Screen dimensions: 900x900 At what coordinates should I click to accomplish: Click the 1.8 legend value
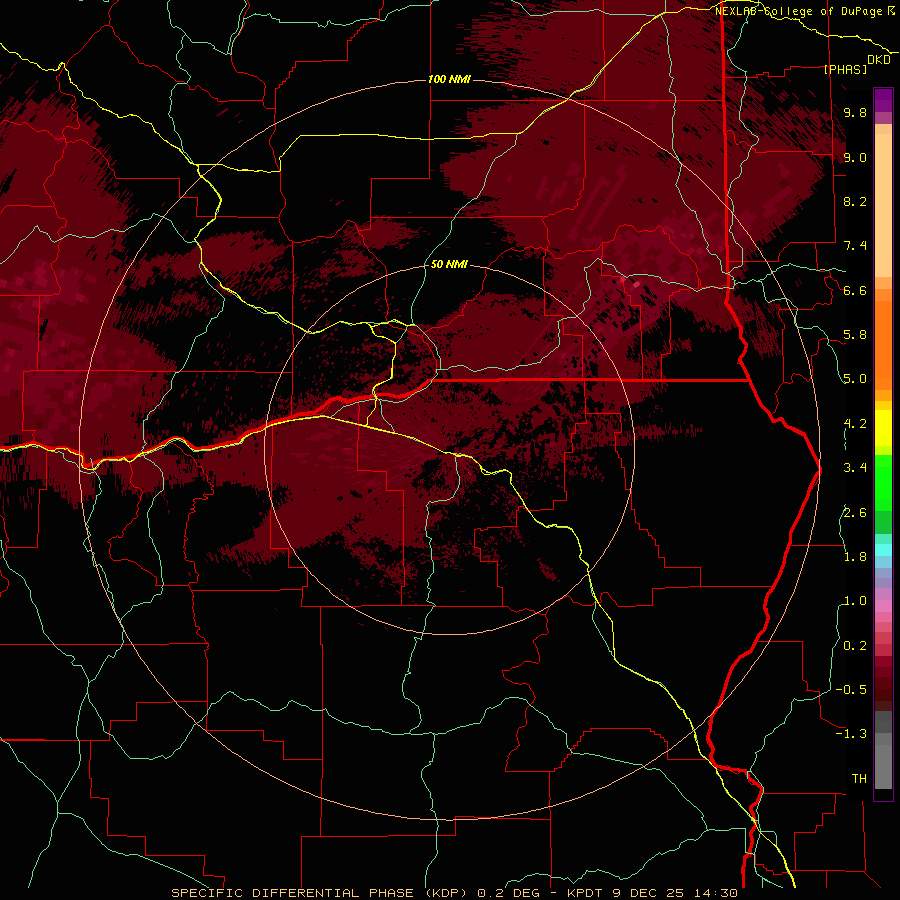point(855,557)
